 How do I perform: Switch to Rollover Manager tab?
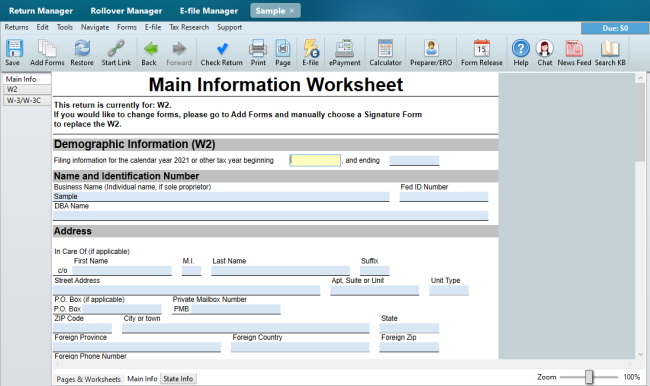point(126,11)
